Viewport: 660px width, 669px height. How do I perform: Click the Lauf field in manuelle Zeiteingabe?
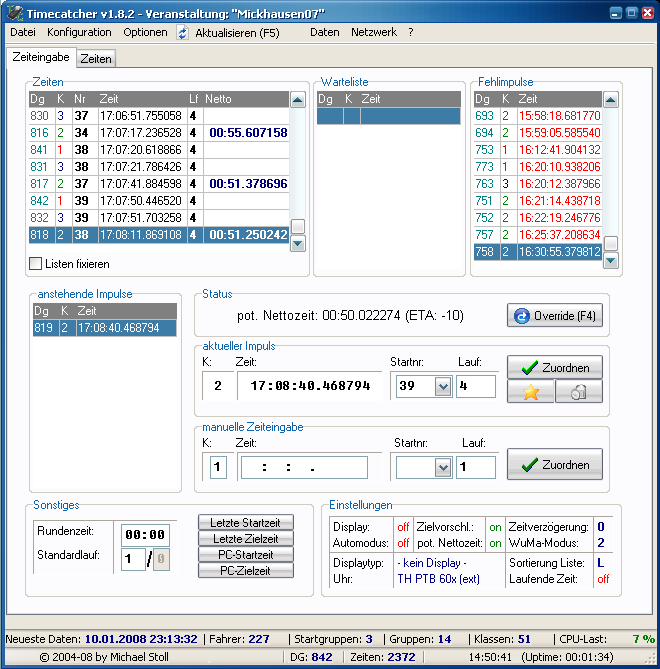[x=476, y=467]
